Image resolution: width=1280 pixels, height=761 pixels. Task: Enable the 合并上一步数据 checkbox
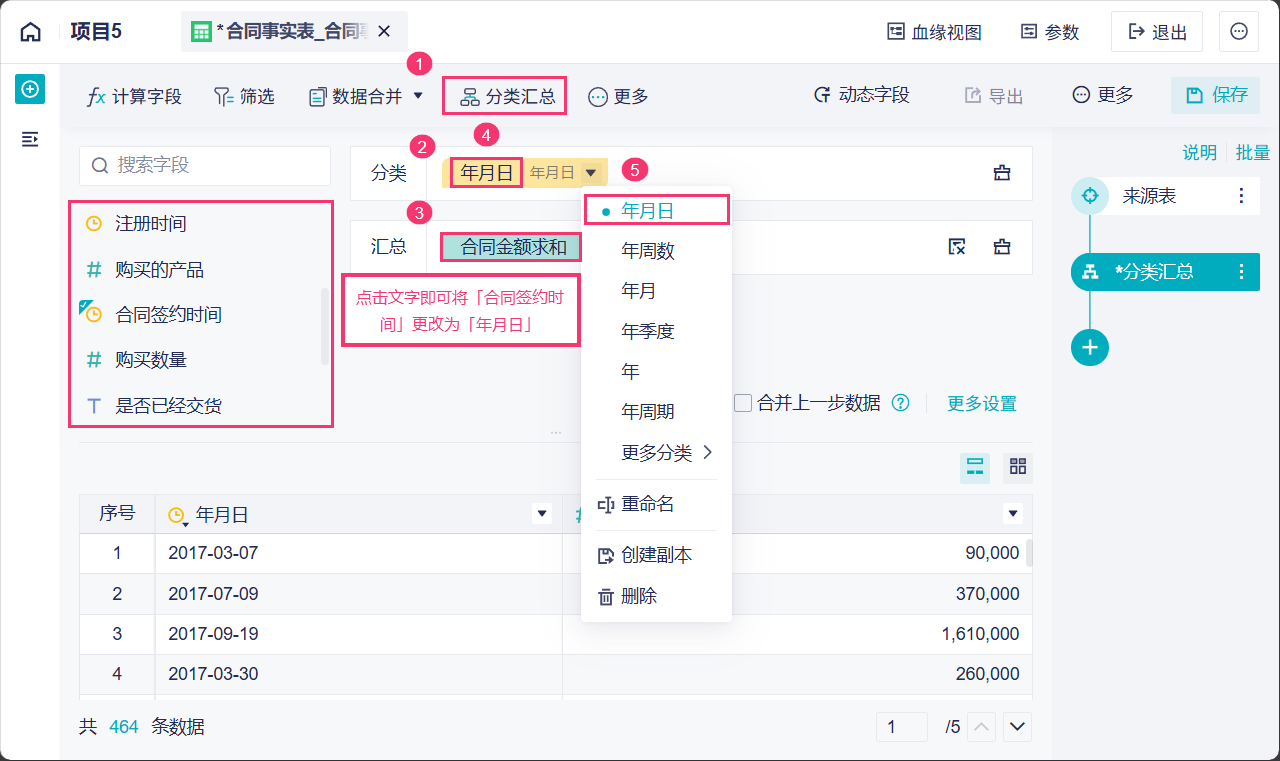click(743, 403)
